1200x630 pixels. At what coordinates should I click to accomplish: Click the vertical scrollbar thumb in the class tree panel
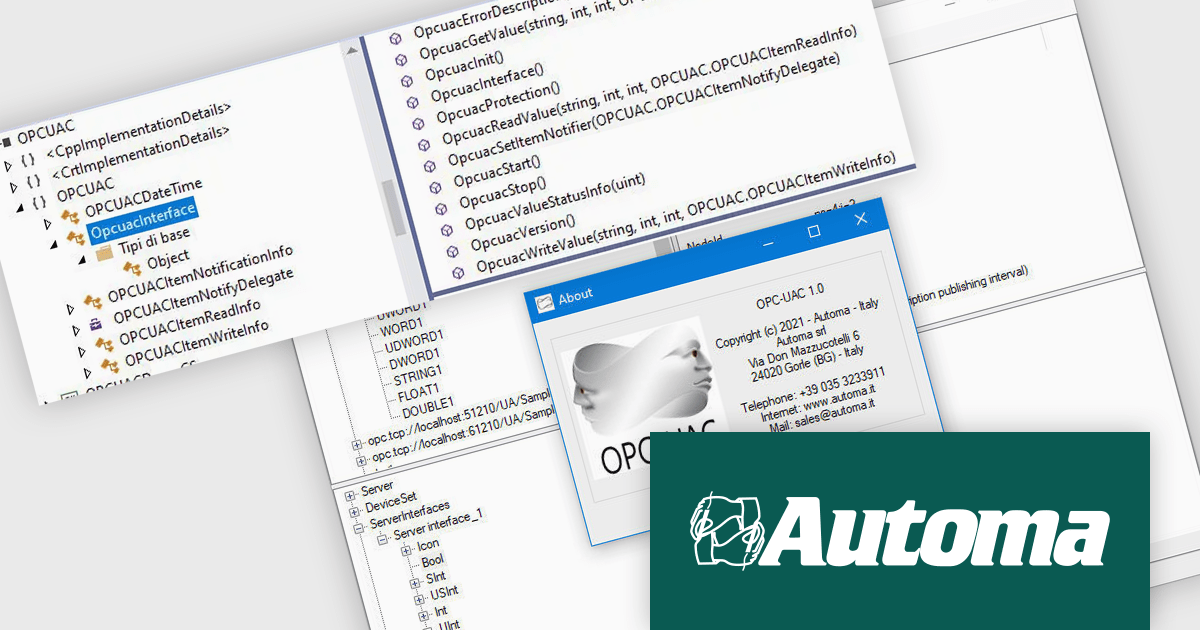pos(393,207)
